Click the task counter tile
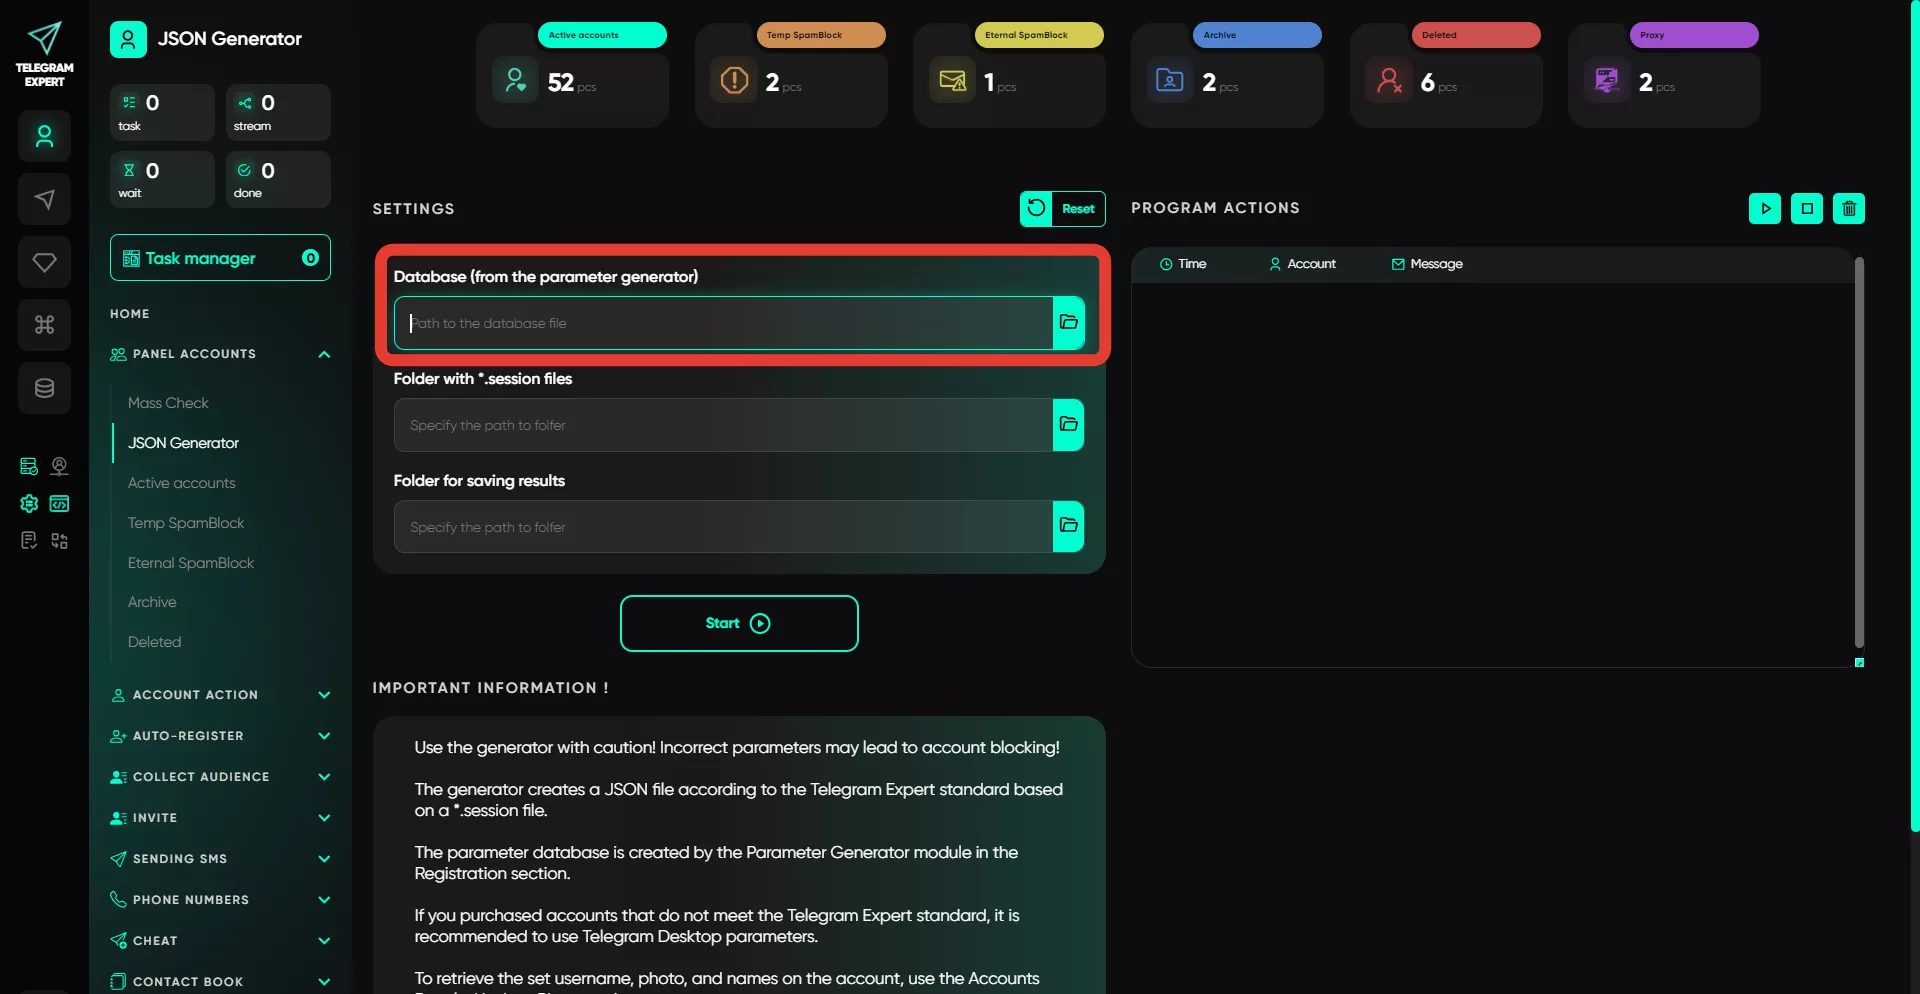This screenshot has height=994, width=1920. pyautogui.click(x=162, y=112)
